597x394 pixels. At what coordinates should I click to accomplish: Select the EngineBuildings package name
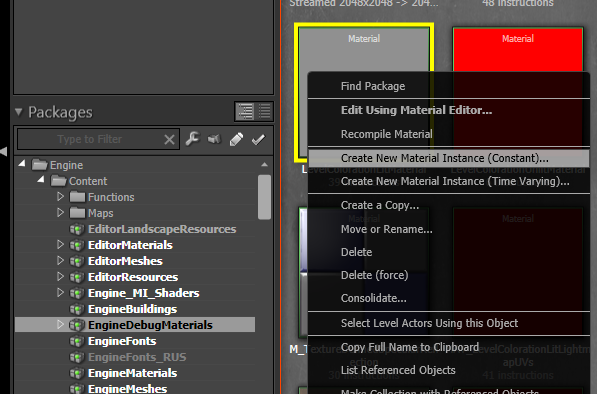132,309
